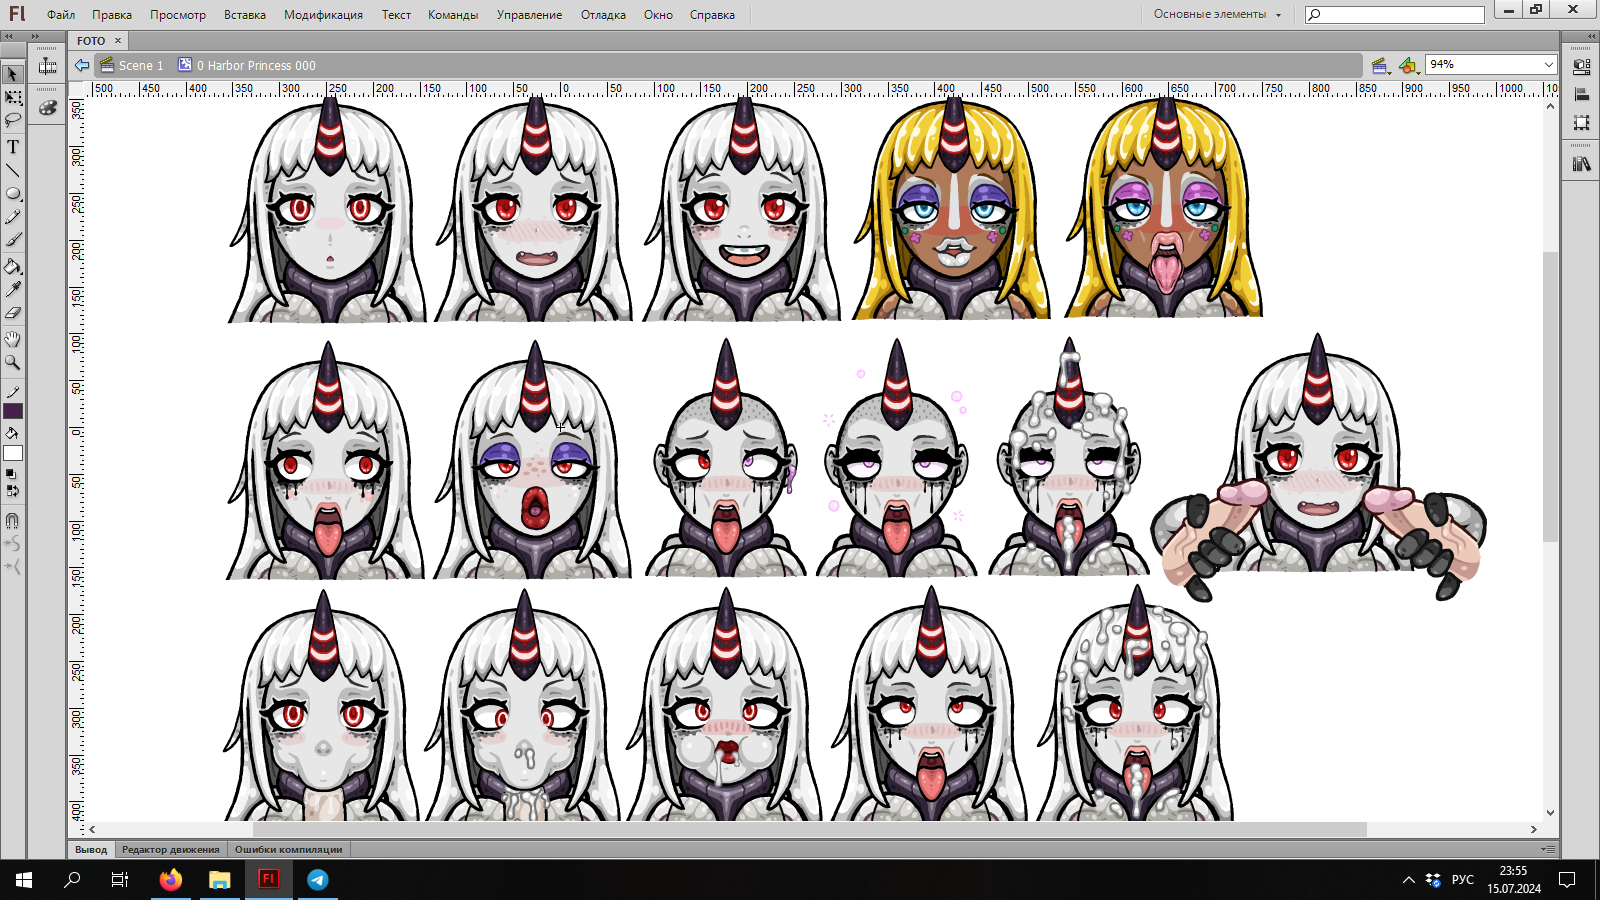1600x900 pixels.
Task: Open the Отладка menu
Action: (x=603, y=15)
